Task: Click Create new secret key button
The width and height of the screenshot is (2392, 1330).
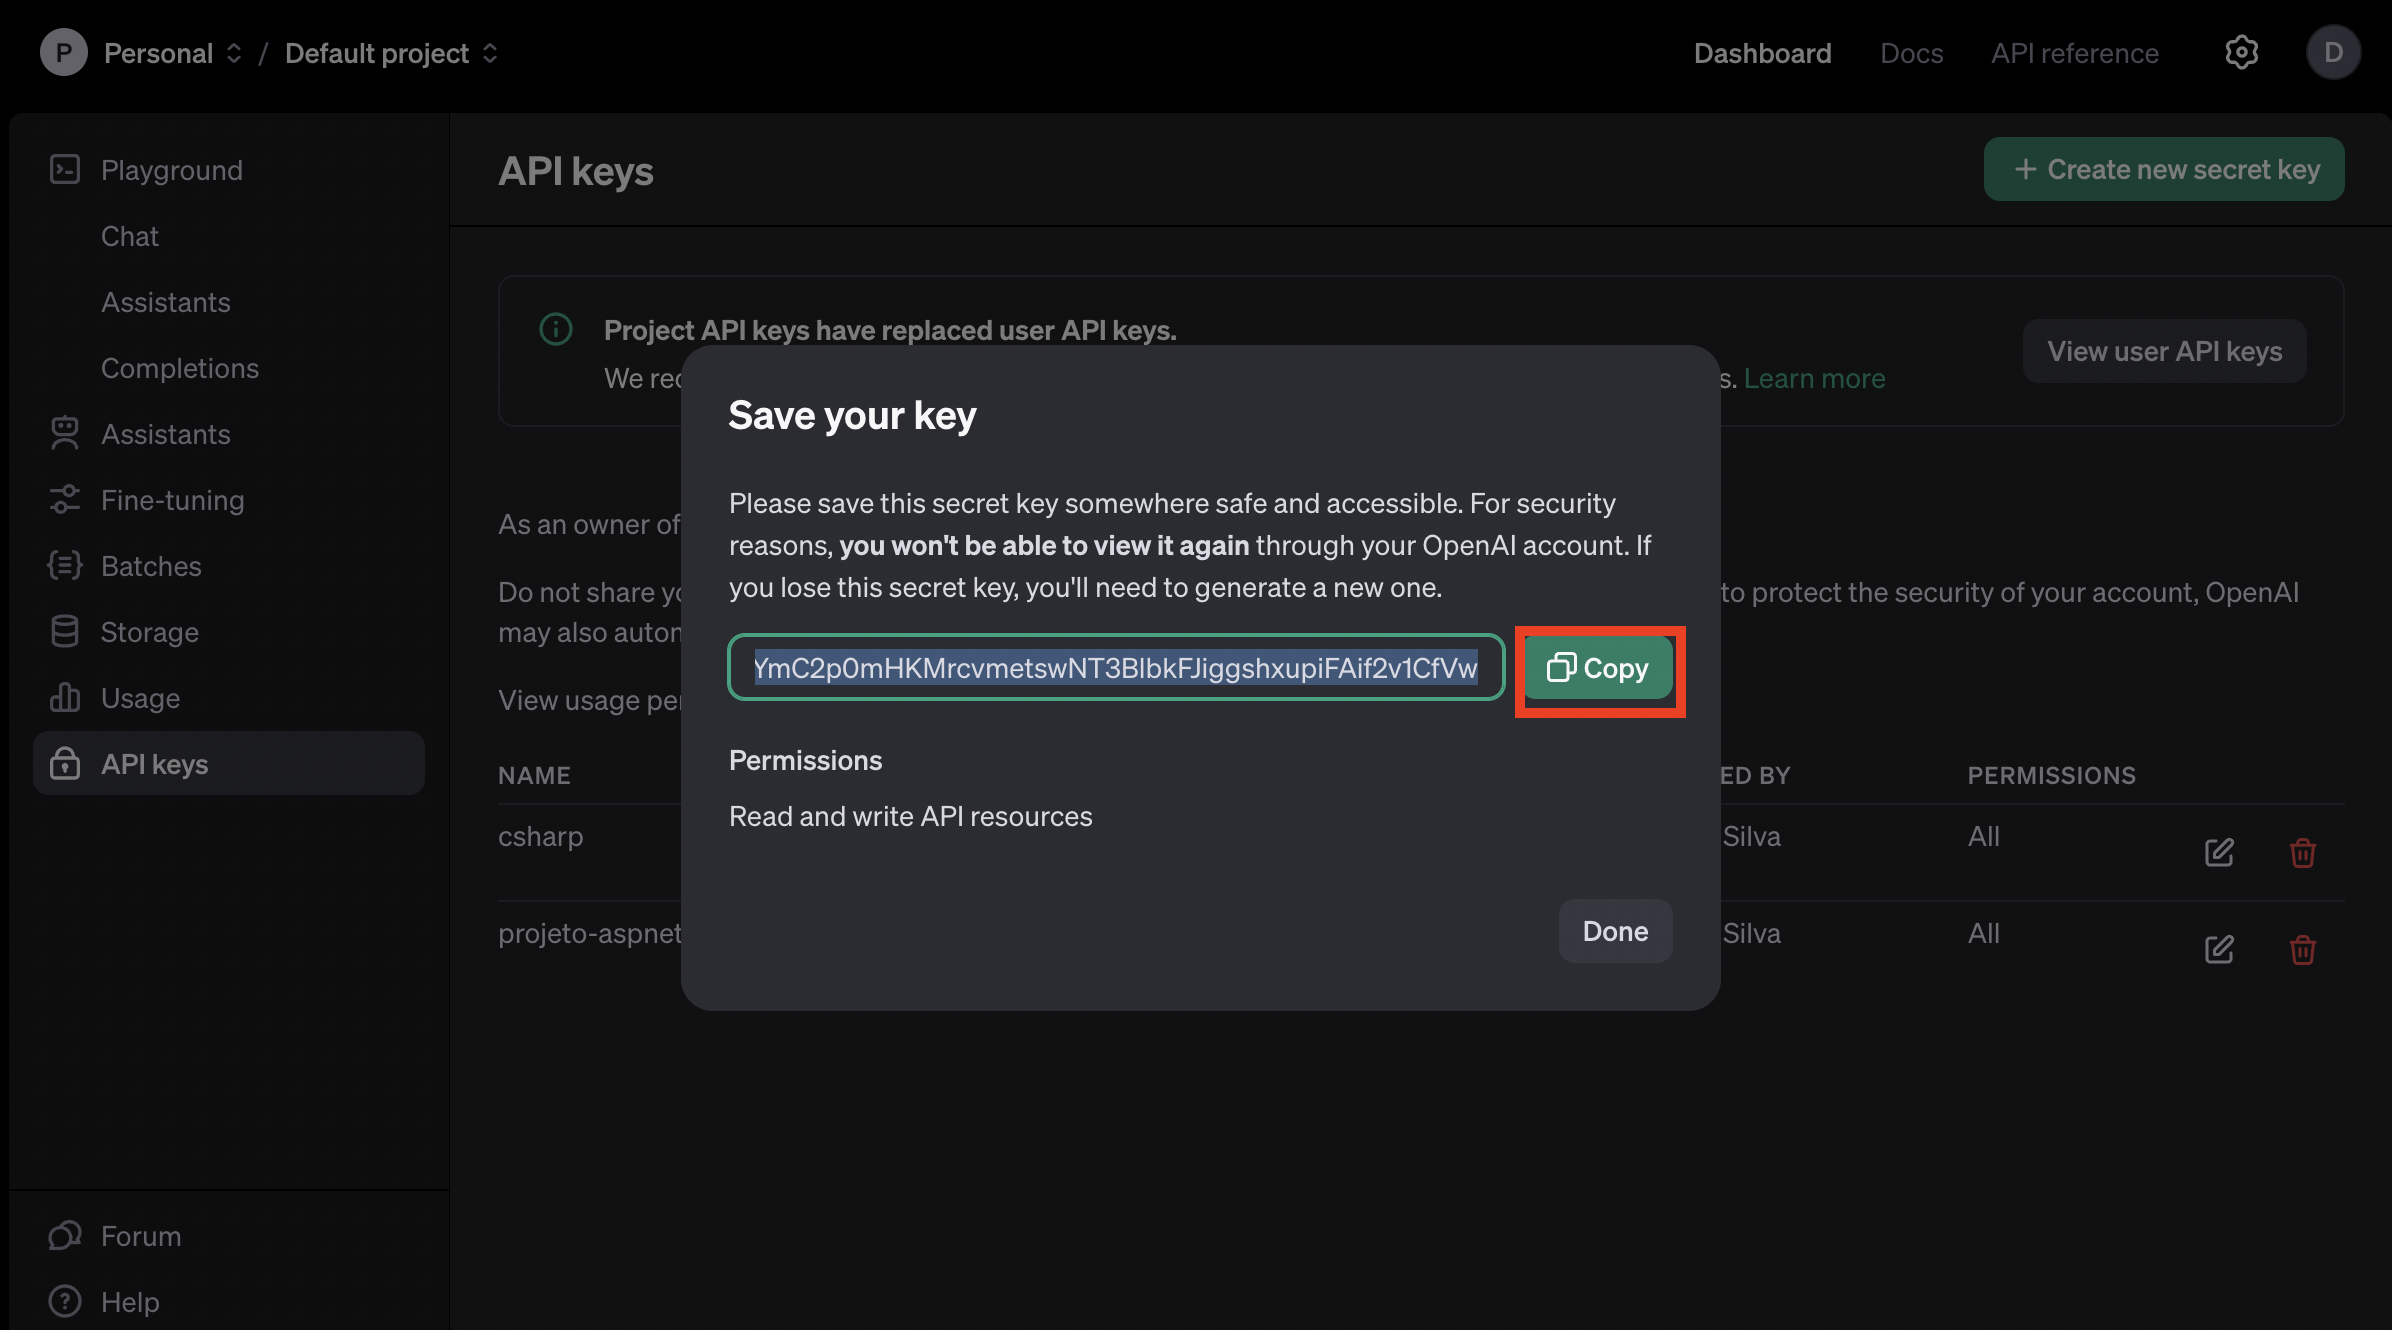Action: click(2163, 169)
